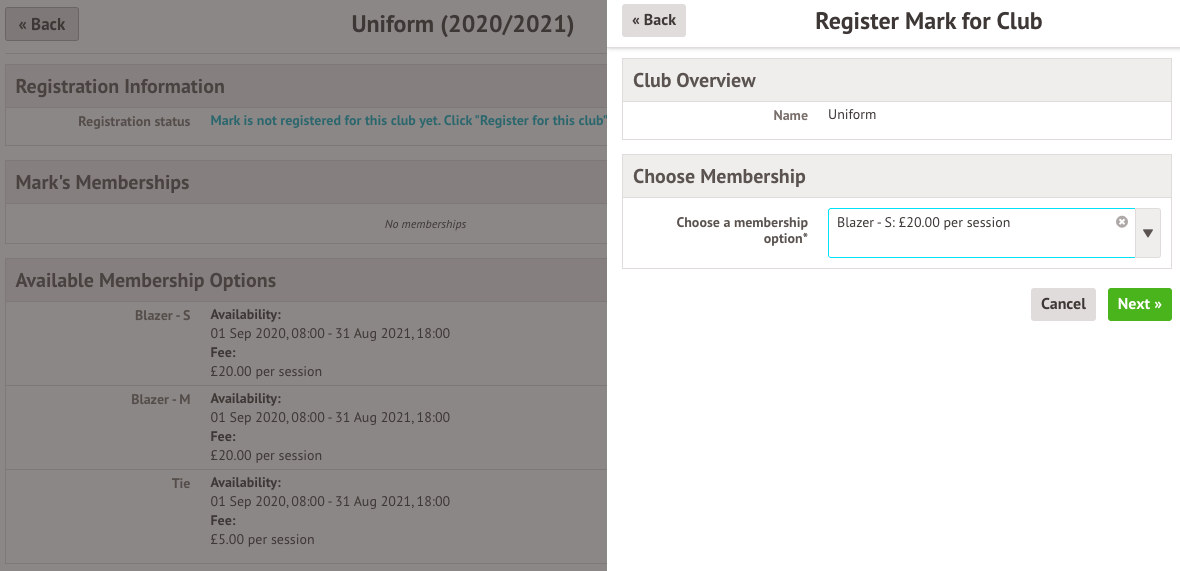Click the Registration Information section header
Viewport: 1180px width, 571px height.
pyautogui.click(x=120, y=86)
